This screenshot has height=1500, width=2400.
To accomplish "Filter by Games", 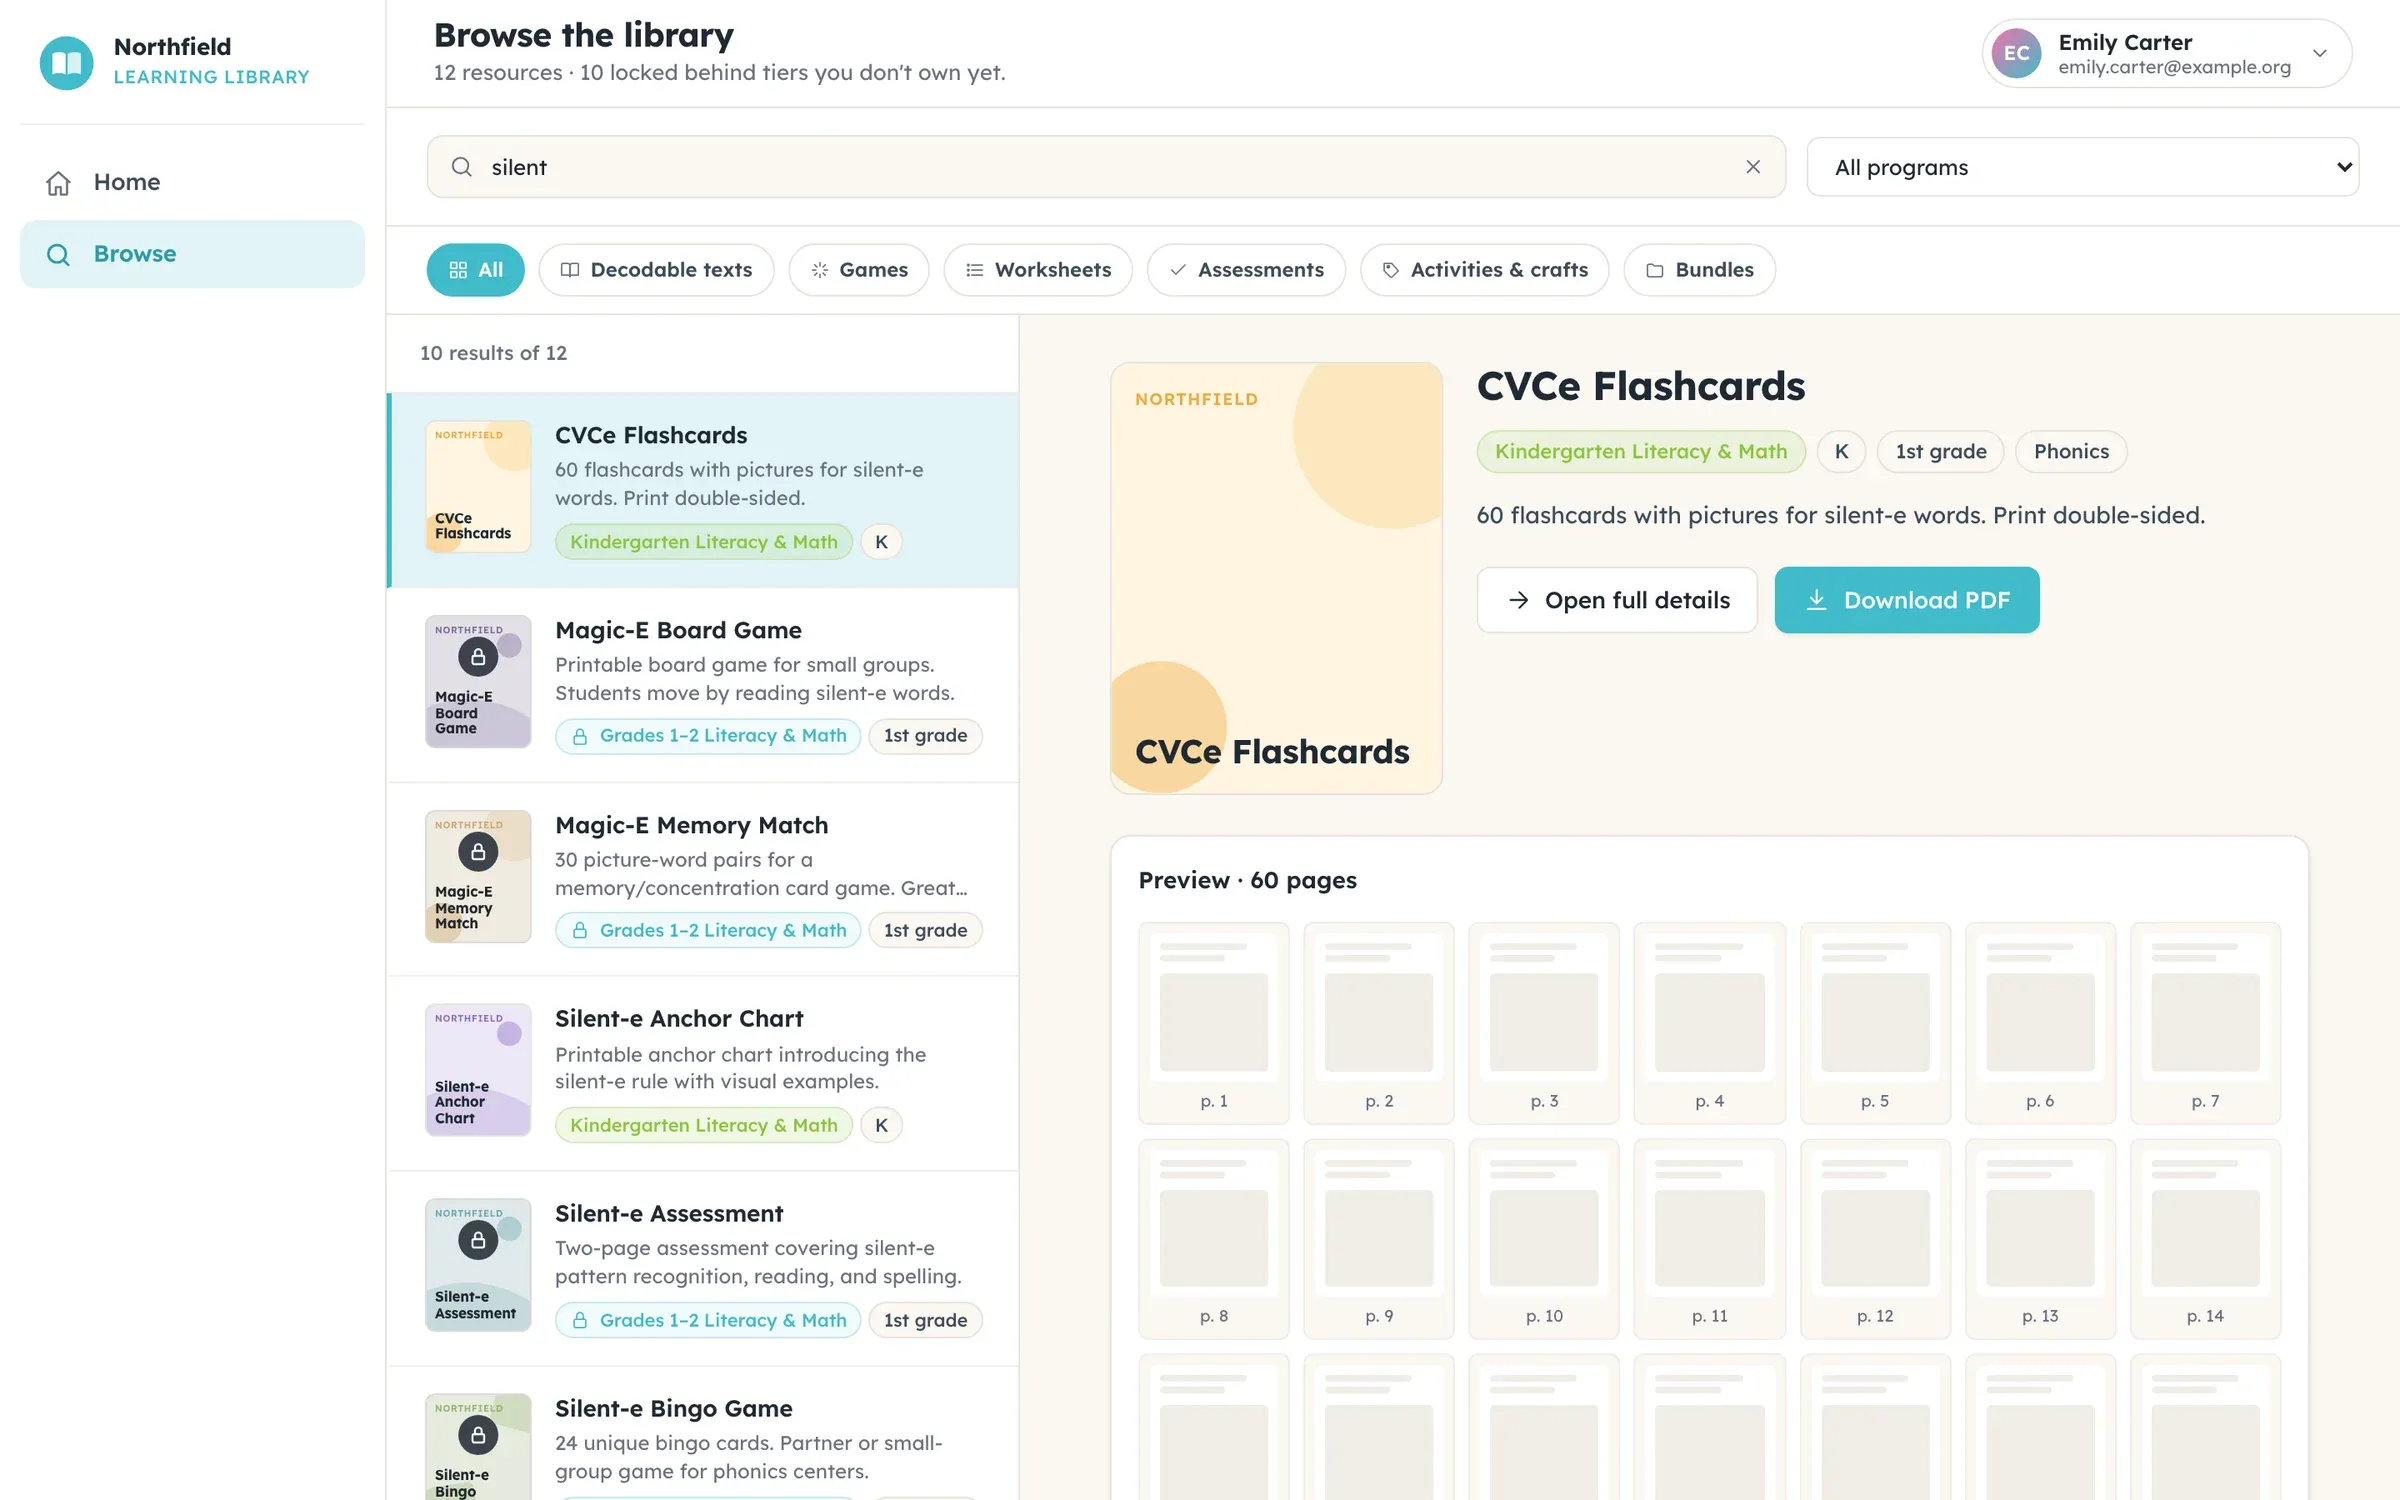I will (x=859, y=270).
